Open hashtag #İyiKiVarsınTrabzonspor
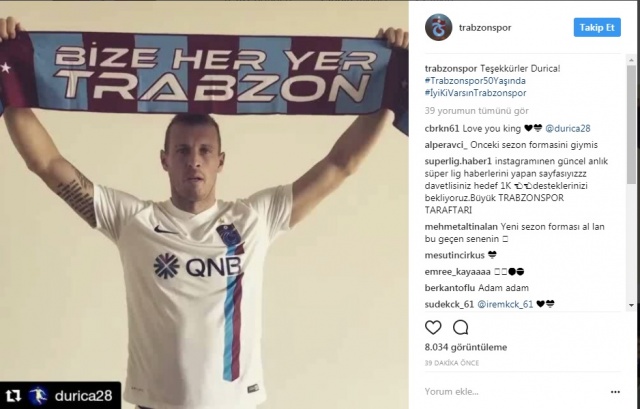Screen dimensions: 640x409 pos(476,93)
